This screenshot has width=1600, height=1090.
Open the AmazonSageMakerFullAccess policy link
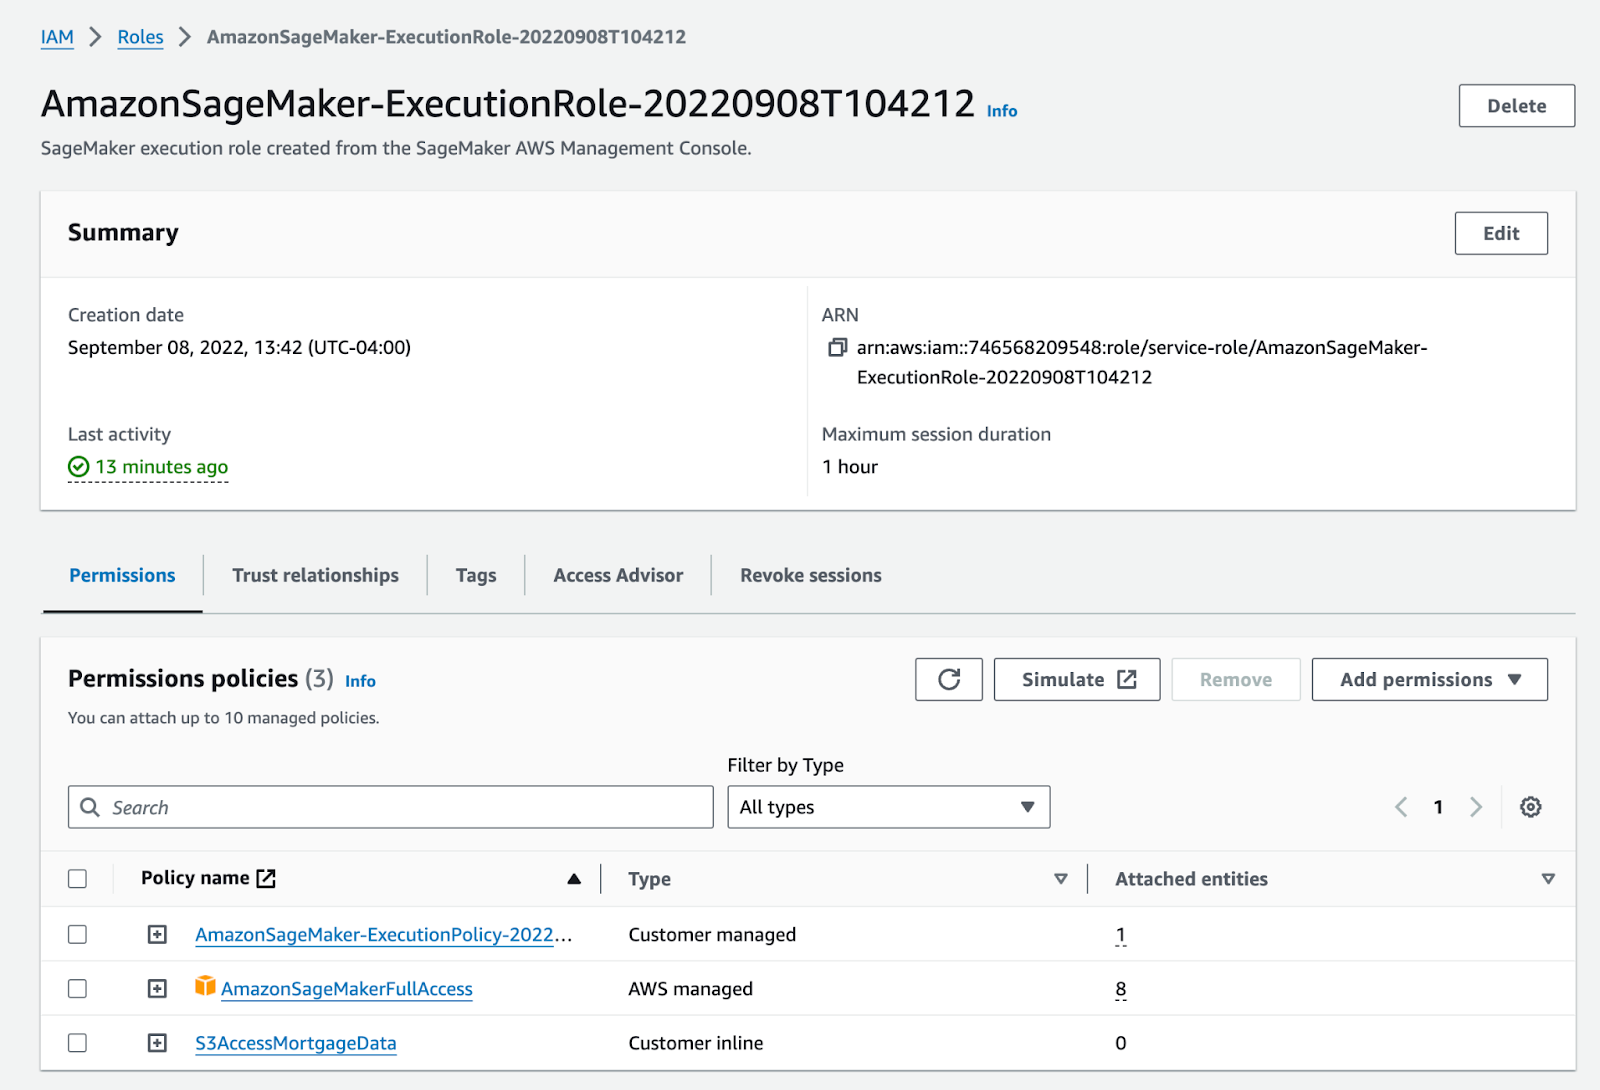coord(347,988)
